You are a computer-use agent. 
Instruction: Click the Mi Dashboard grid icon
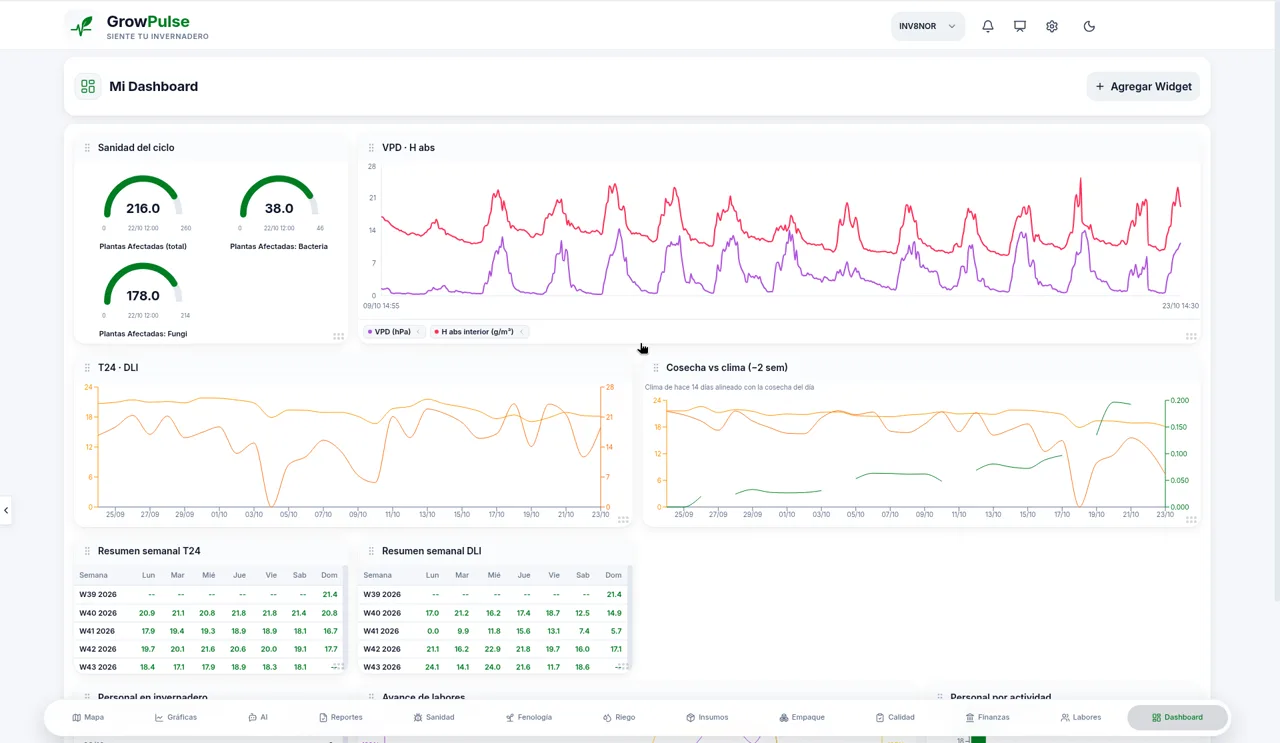[88, 87]
